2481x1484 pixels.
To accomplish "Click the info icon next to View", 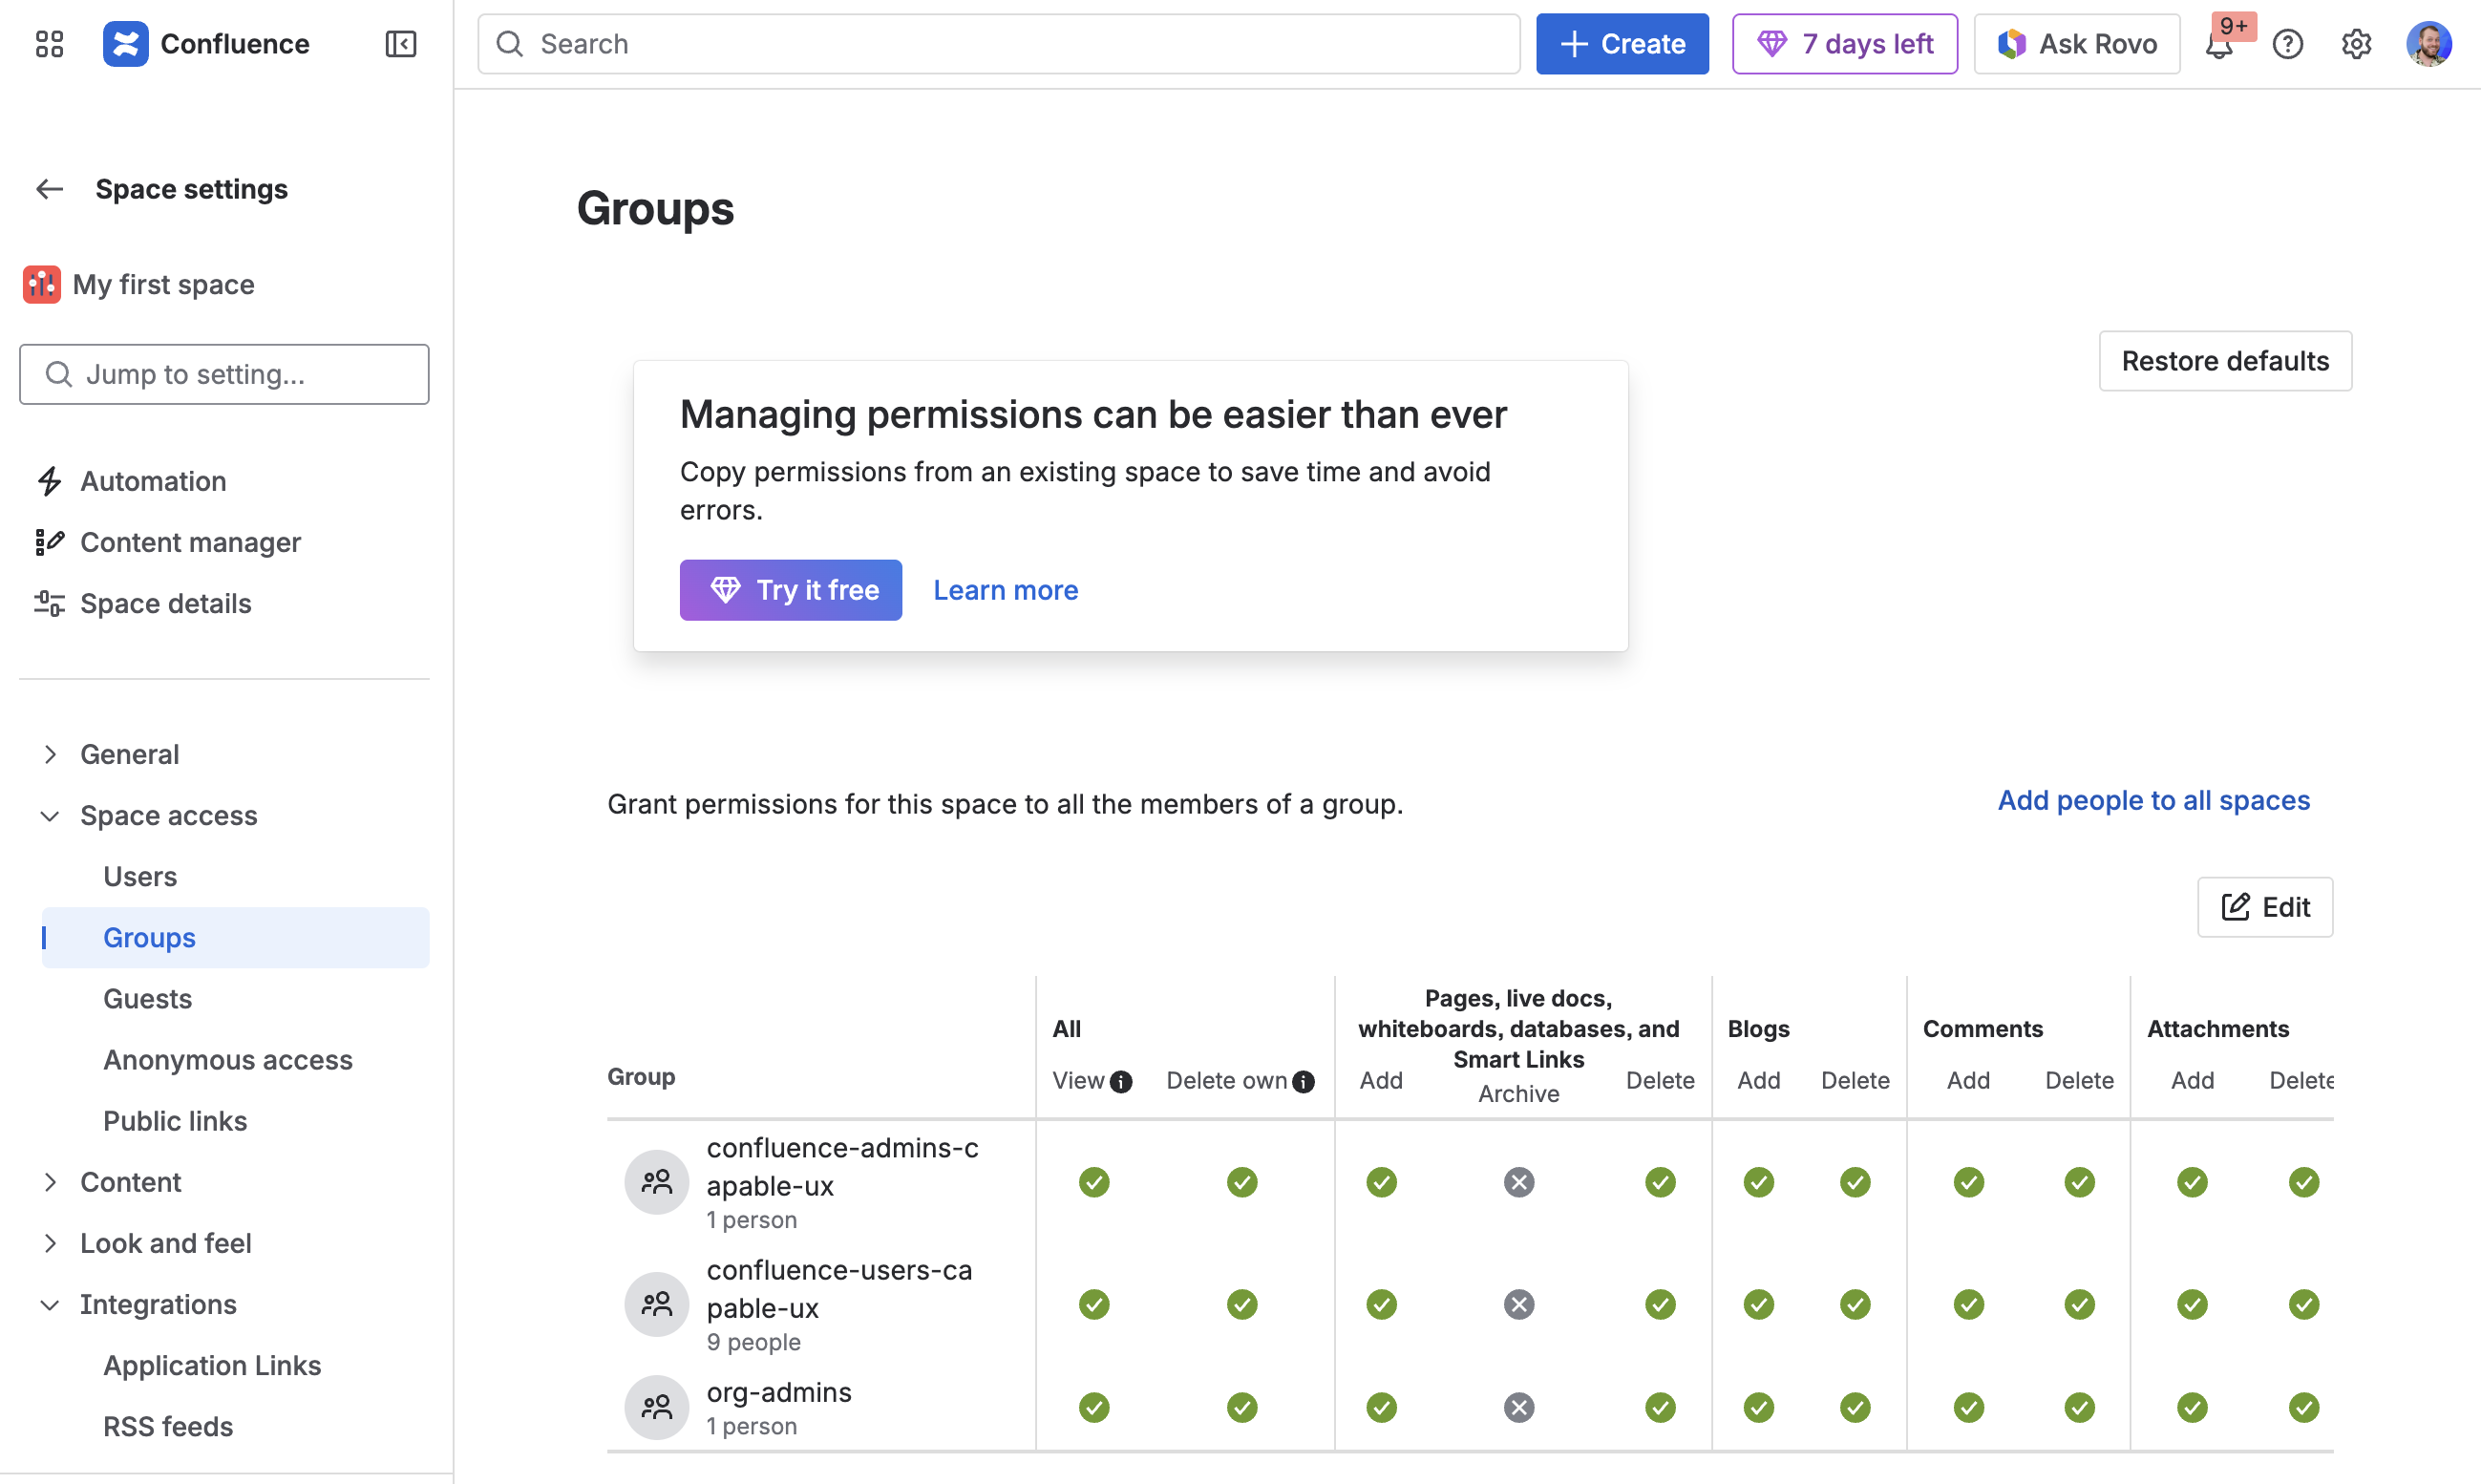I will pyautogui.click(x=1122, y=1082).
